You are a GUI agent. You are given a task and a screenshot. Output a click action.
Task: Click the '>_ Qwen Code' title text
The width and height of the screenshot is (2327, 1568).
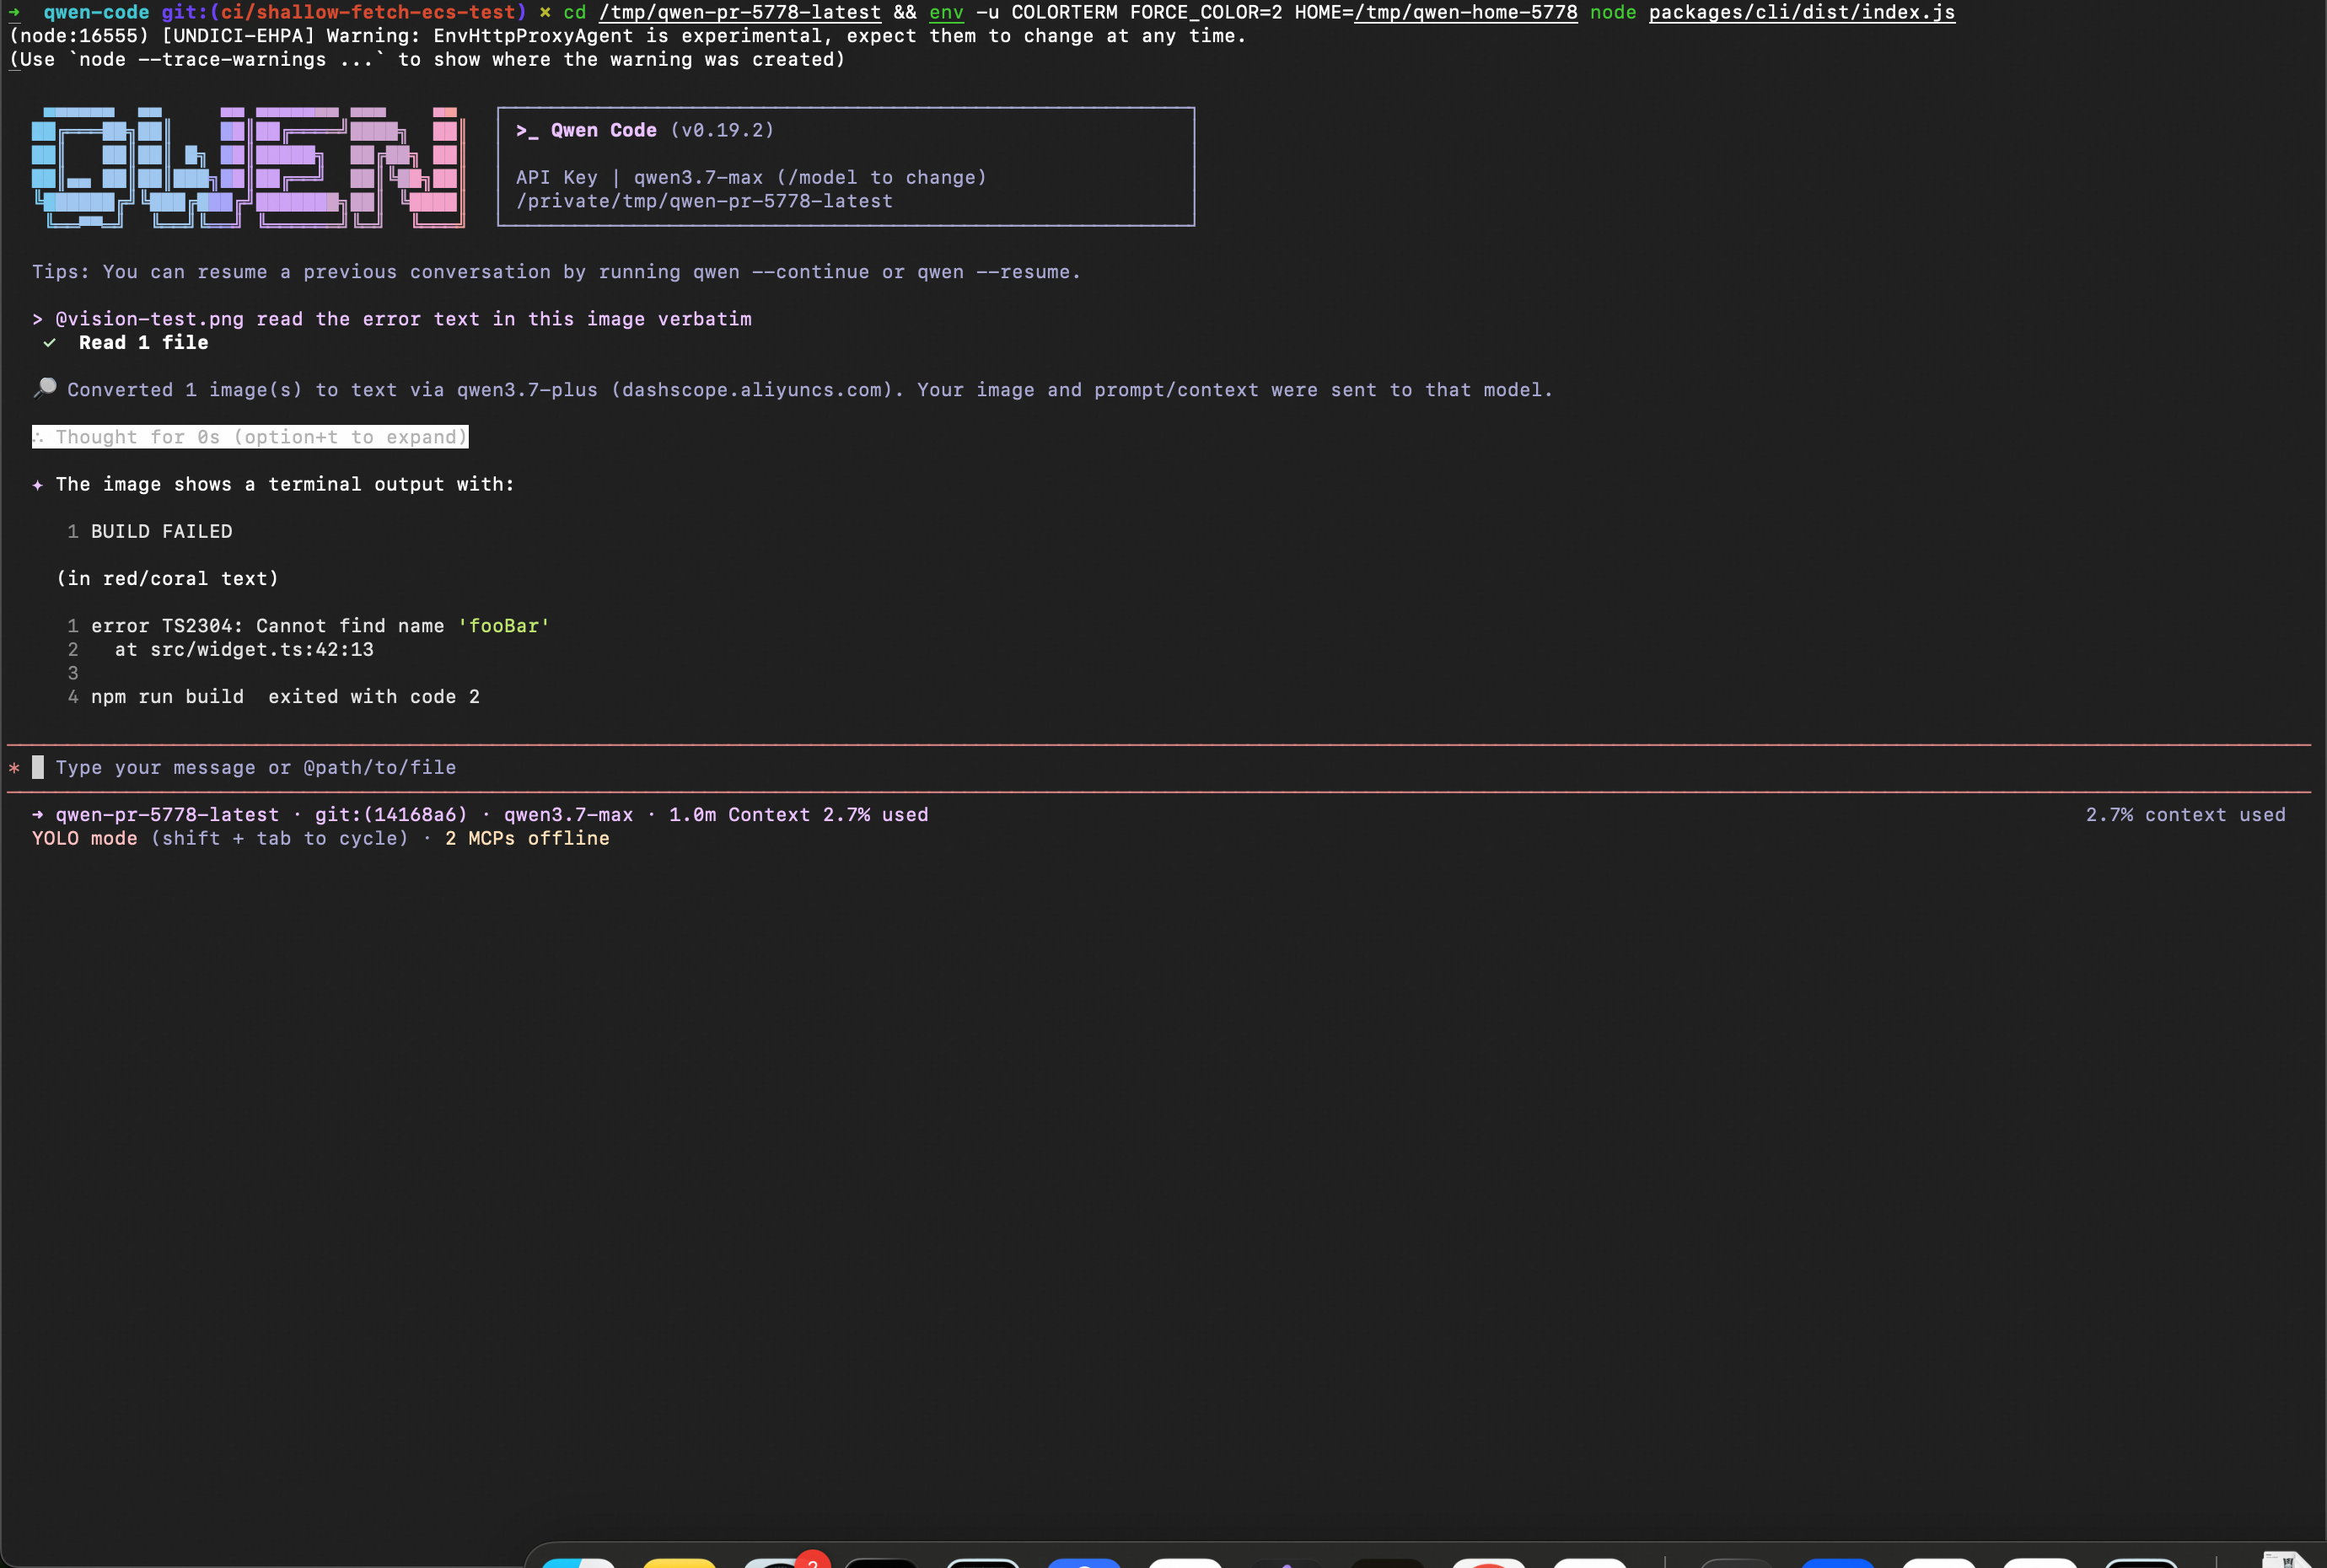click(x=586, y=130)
